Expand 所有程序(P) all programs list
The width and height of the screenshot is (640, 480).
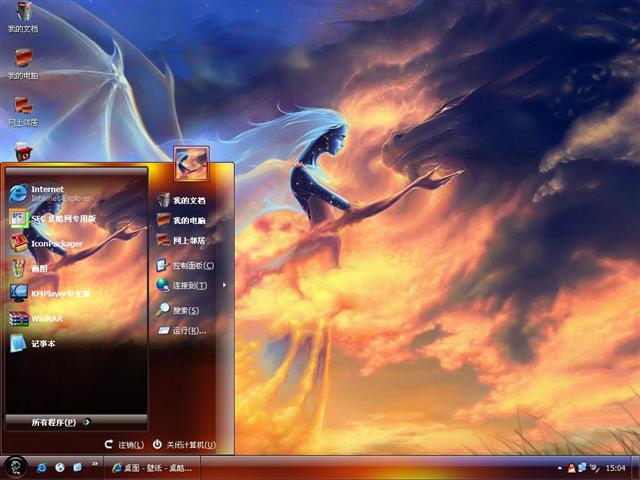tap(76, 422)
